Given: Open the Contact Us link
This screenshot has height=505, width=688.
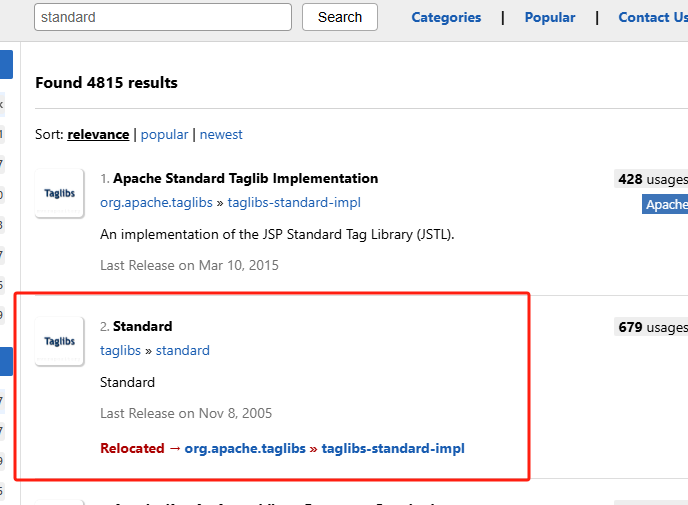Looking at the screenshot, I should (x=653, y=17).
